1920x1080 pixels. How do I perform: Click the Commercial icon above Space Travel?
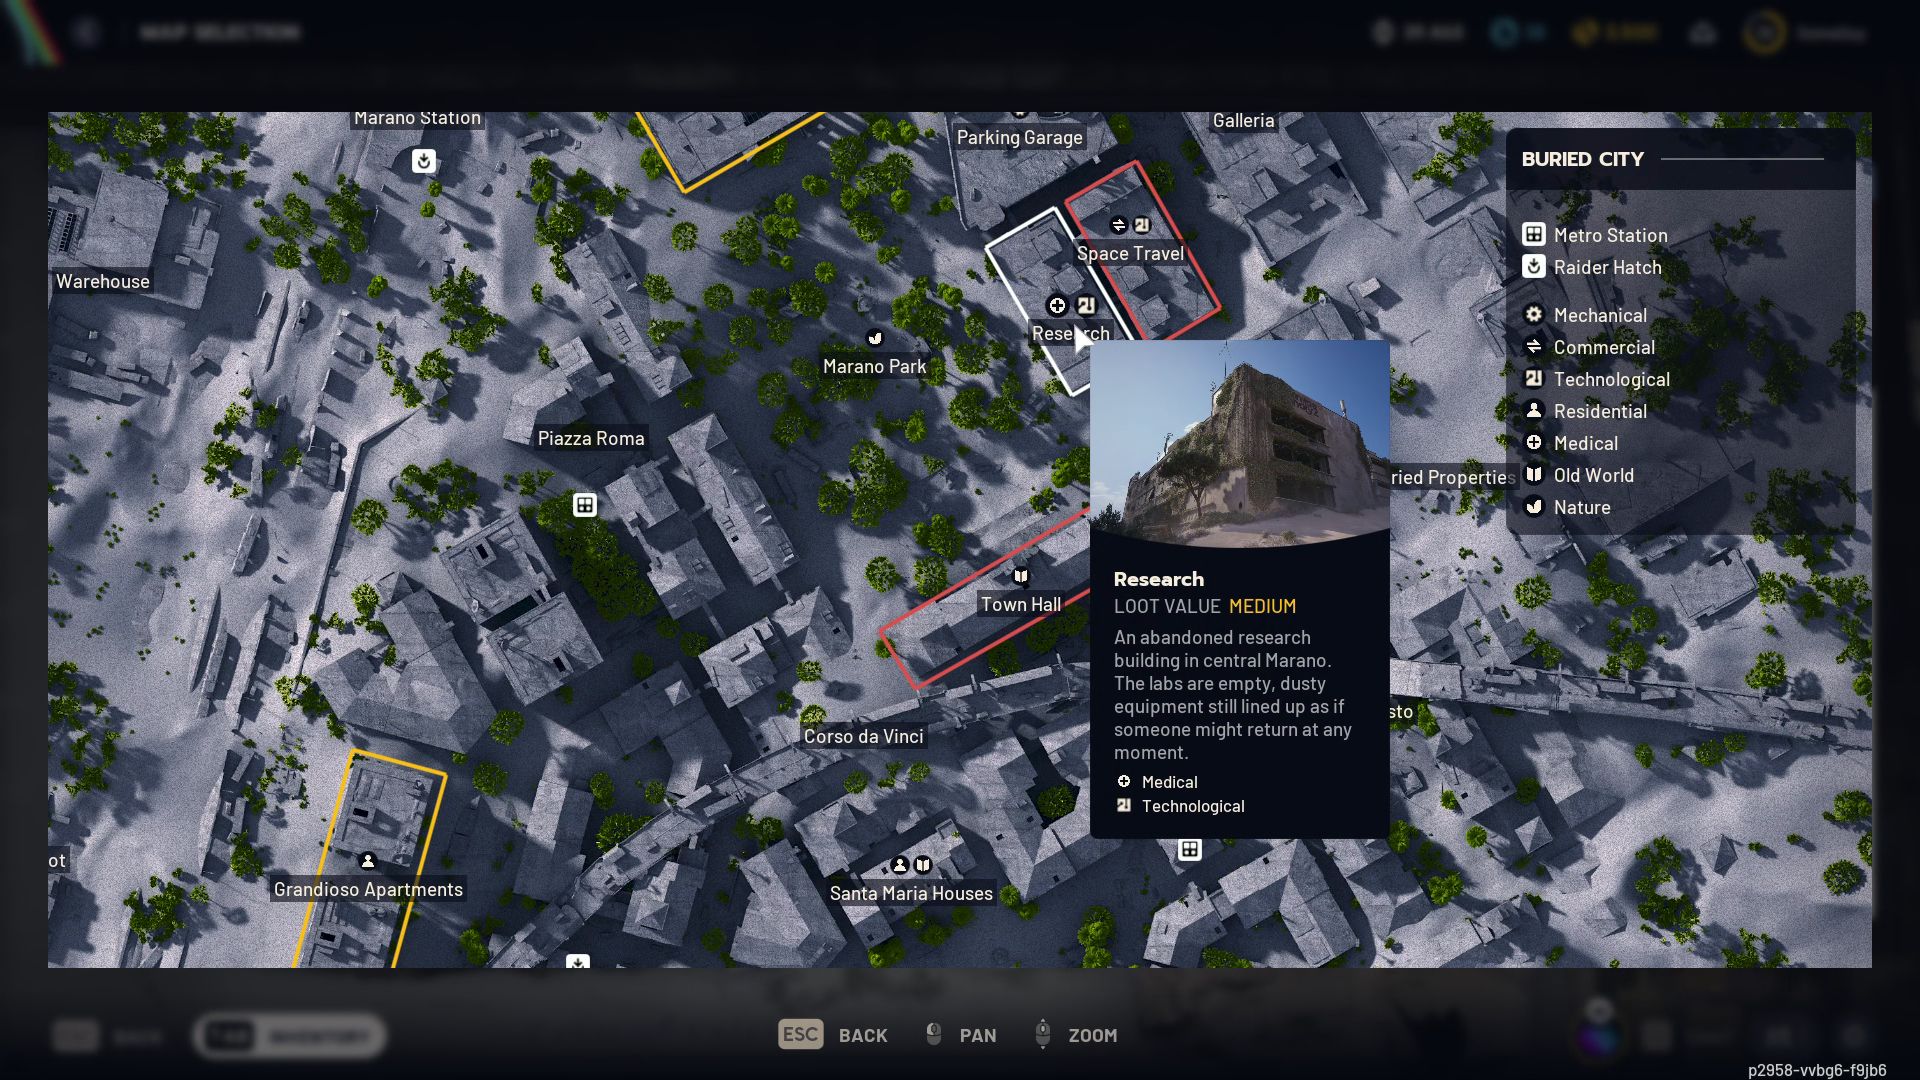pos(1119,225)
